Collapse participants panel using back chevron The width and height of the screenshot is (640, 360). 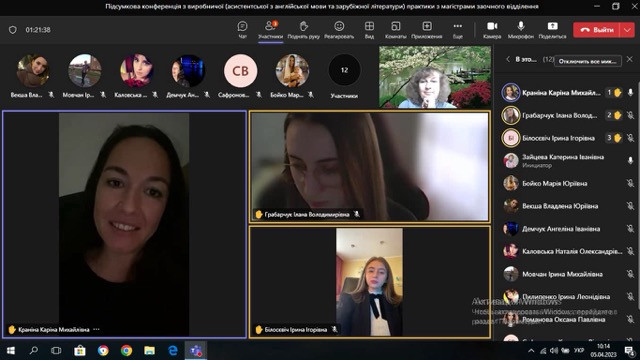click(x=508, y=60)
